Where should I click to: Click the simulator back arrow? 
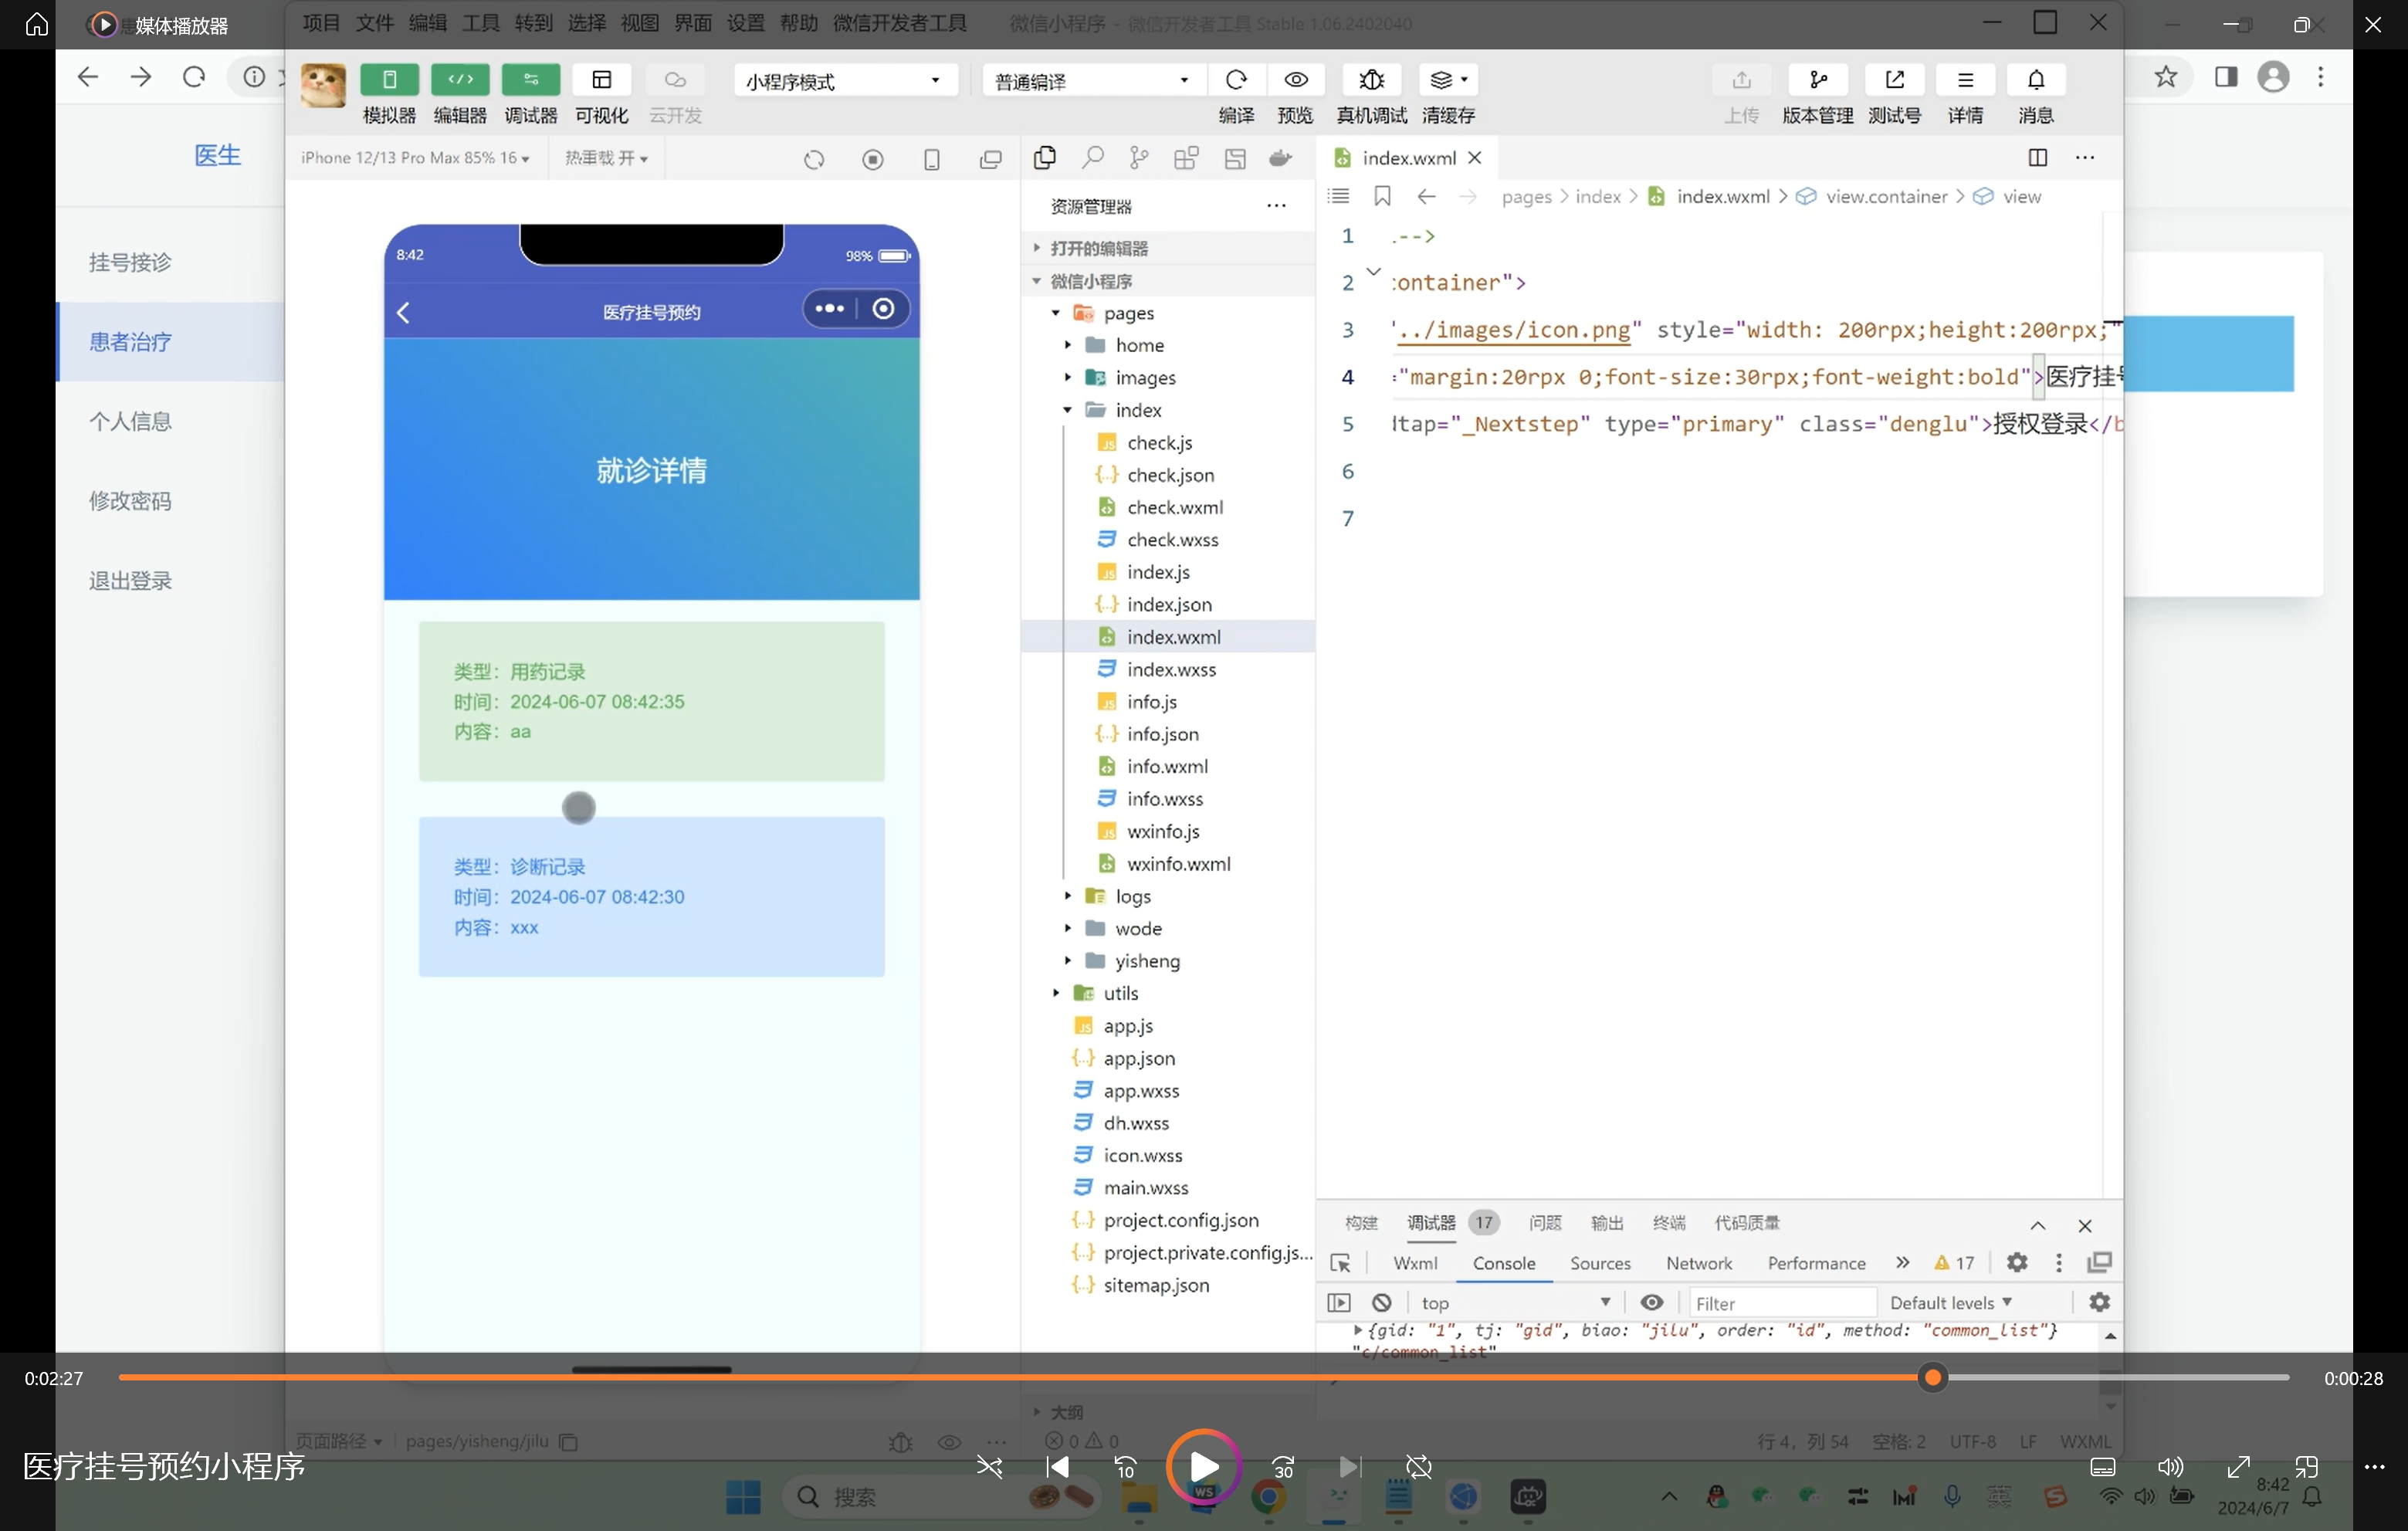pos(403,313)
